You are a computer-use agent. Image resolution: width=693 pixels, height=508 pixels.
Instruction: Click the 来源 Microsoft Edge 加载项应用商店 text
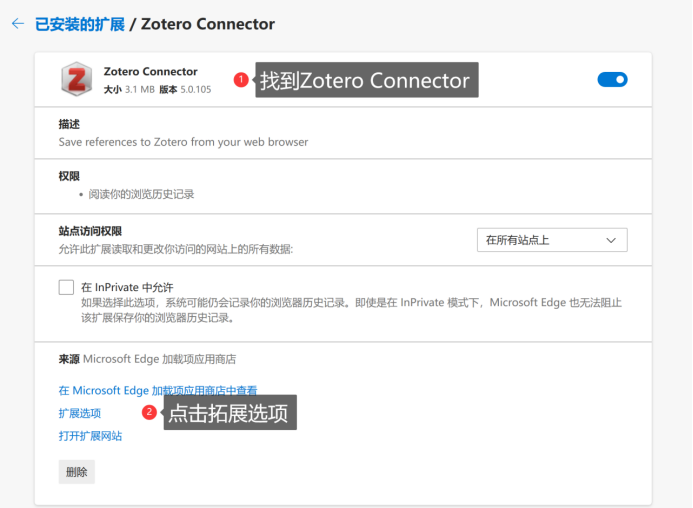click(147, 359)
